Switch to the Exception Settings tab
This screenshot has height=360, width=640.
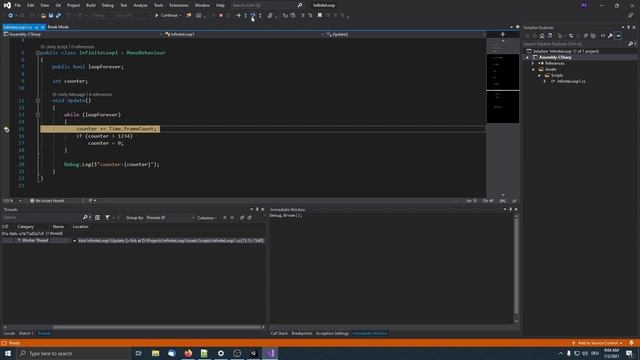pyautogui.click(x=332, y=333)
